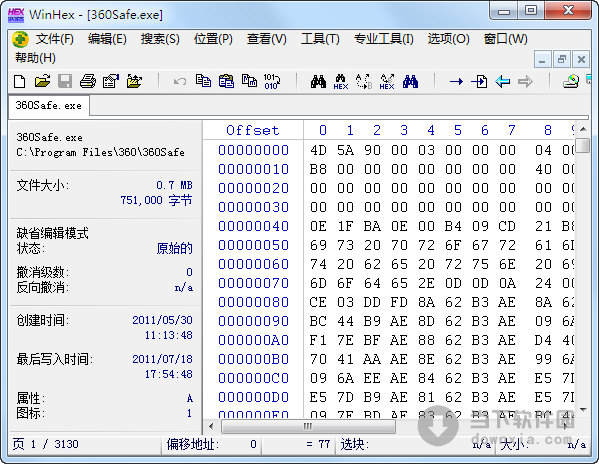Screen dimensions: 599x464
Task: Open the 编辑(E) menu
Action: click(x=107, y=39)
